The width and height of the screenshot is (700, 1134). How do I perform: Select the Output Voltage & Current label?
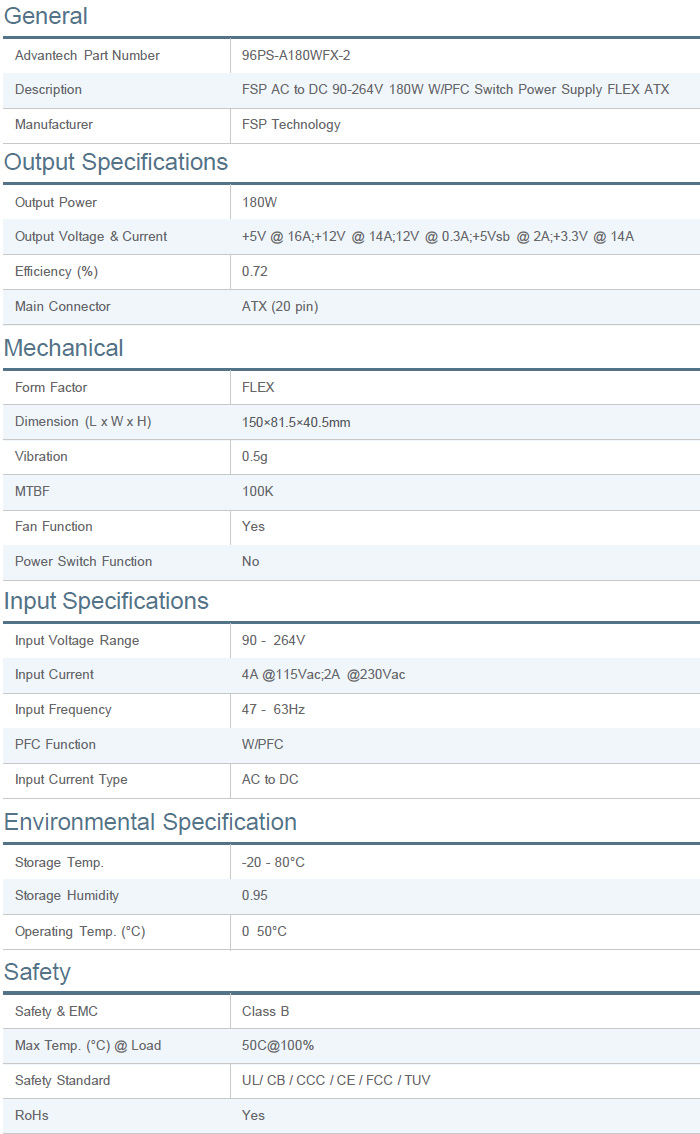[x=91, y=237]
